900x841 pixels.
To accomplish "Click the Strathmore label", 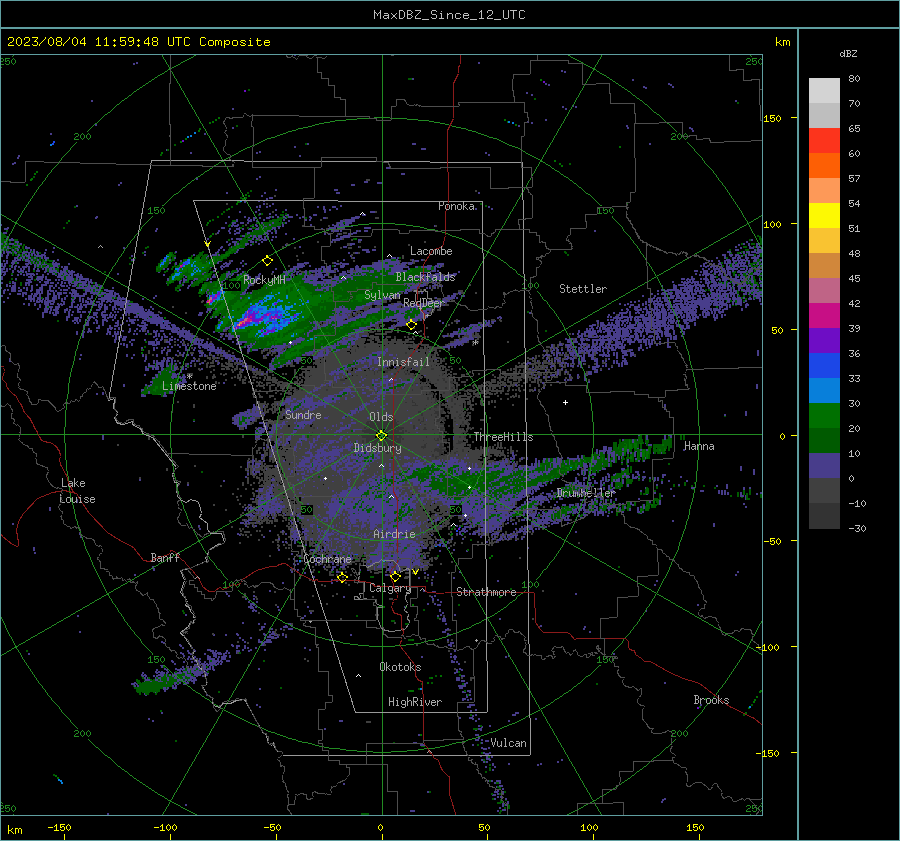I will click(x=486, y=592).
